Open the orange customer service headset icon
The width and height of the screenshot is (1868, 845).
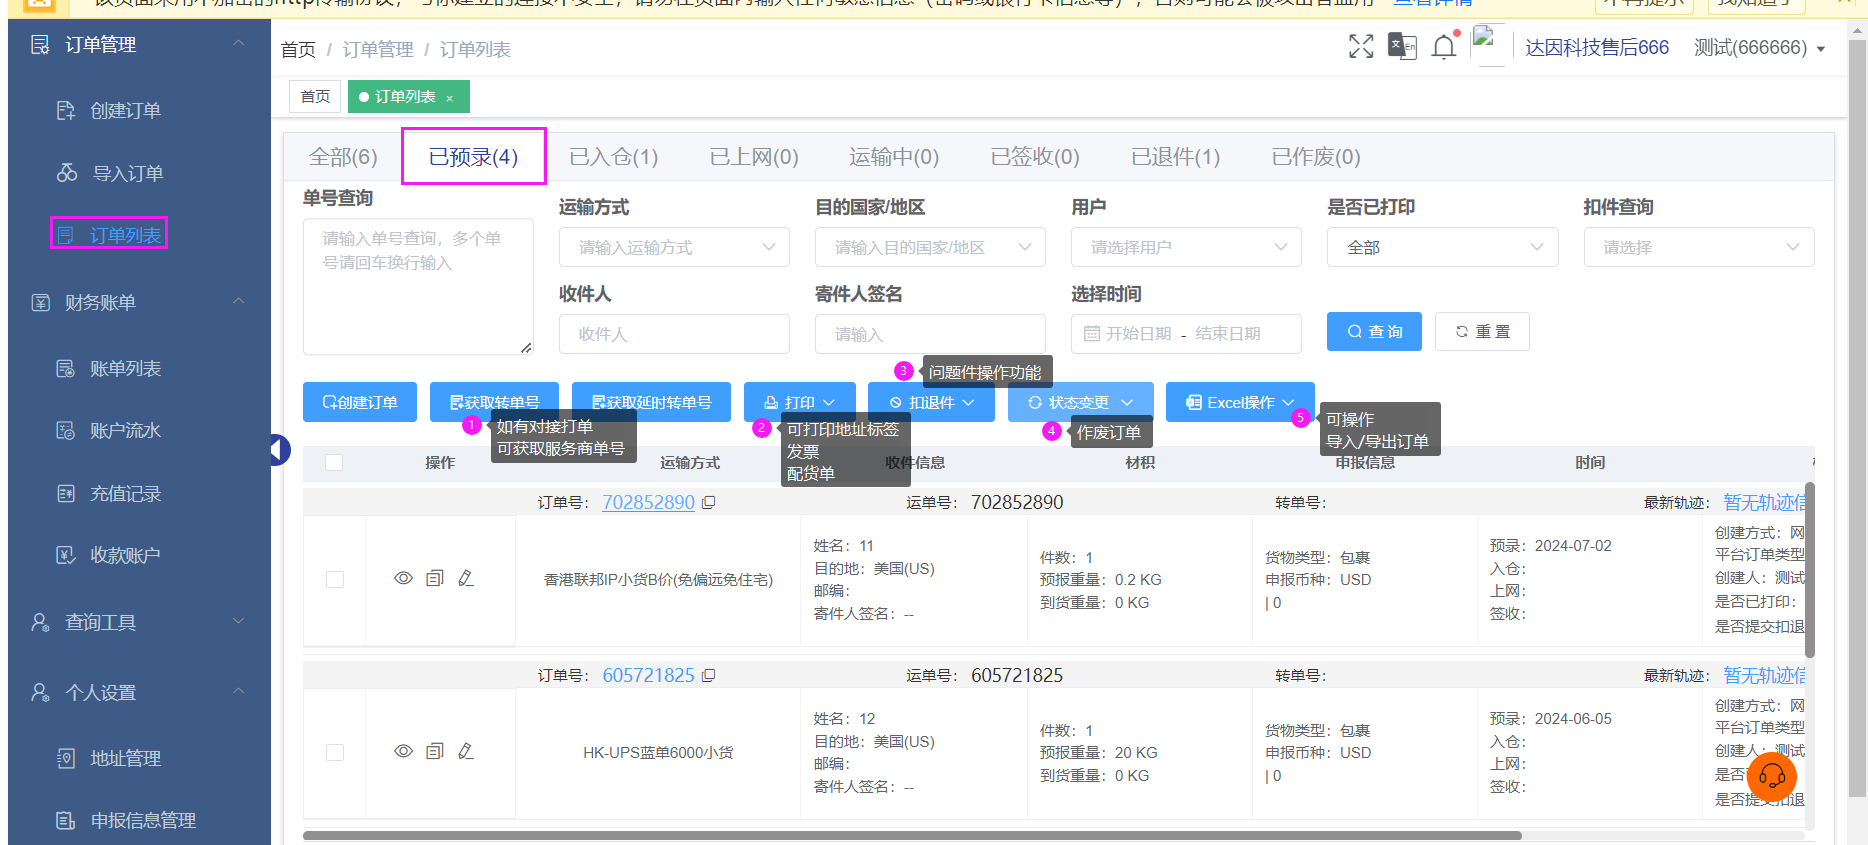[1772, 776]
